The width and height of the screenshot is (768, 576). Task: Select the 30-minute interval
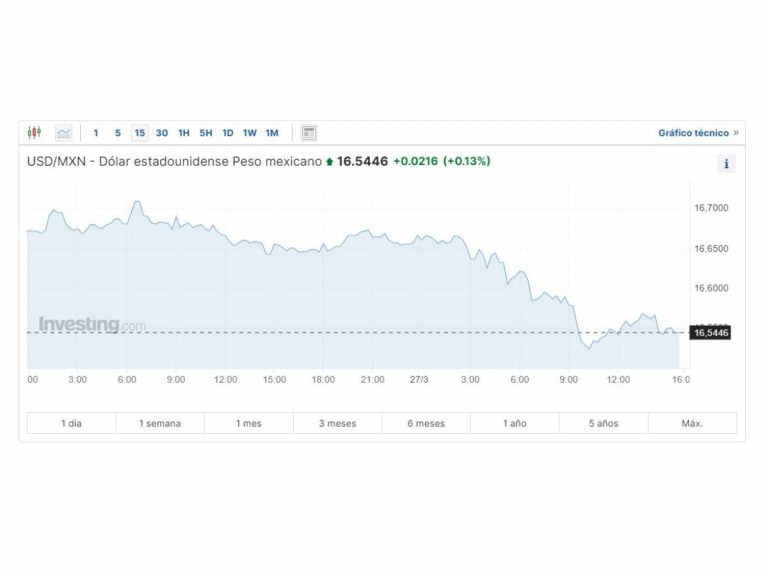[162, 132]
